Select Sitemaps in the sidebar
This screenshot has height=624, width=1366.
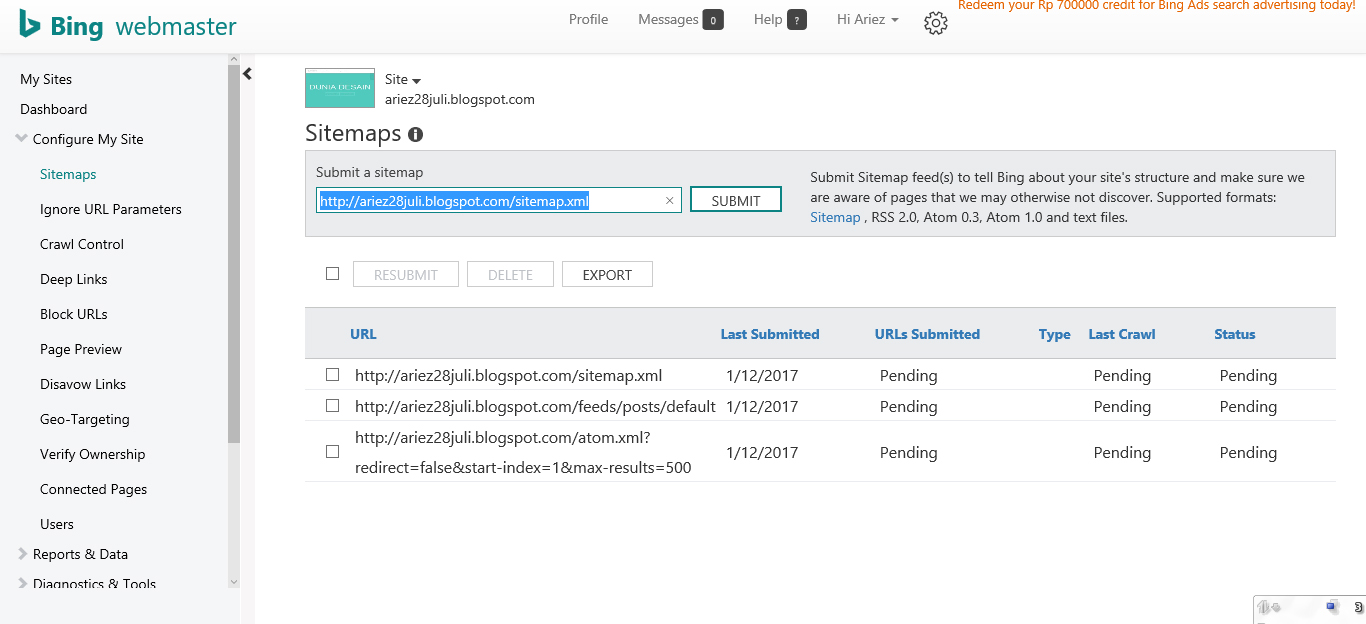pos(68,174)
